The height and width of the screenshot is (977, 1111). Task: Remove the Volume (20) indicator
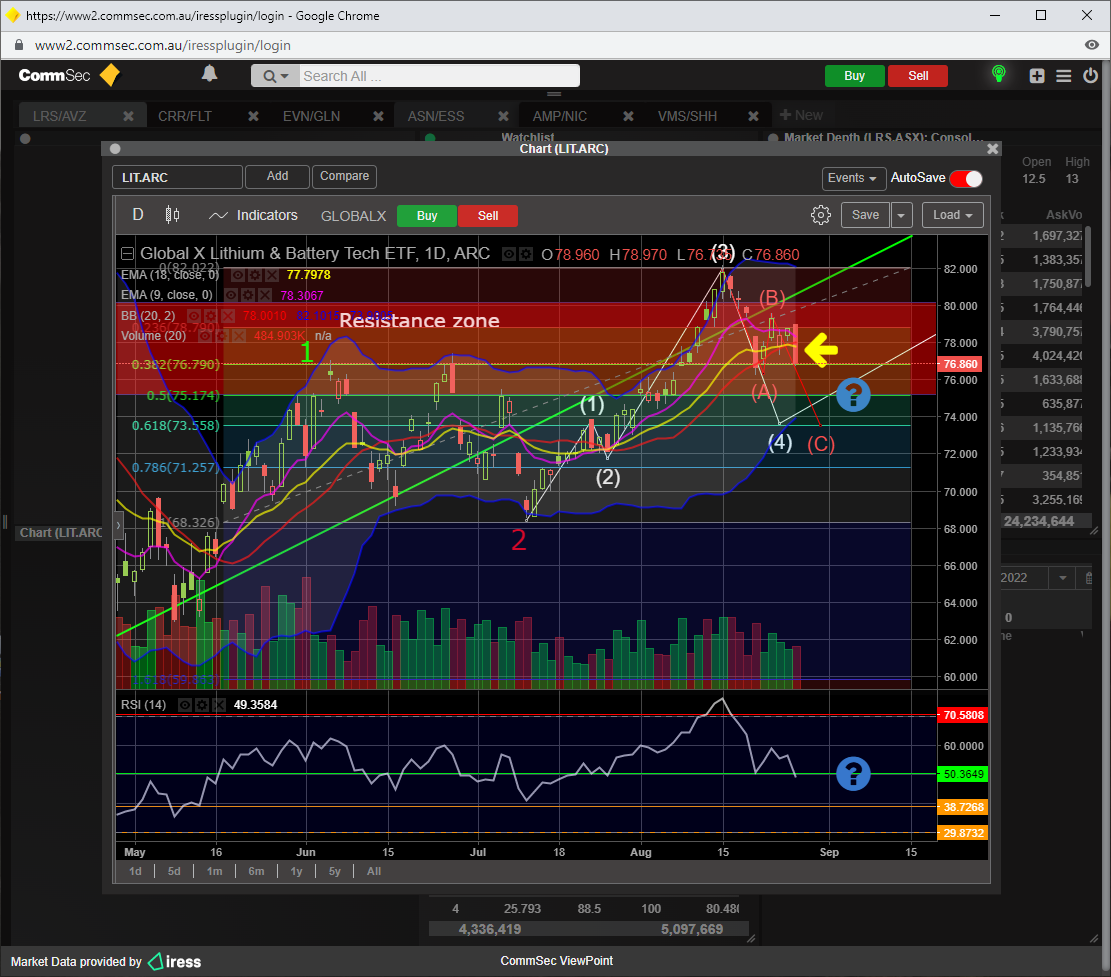(x=238, y=336)
